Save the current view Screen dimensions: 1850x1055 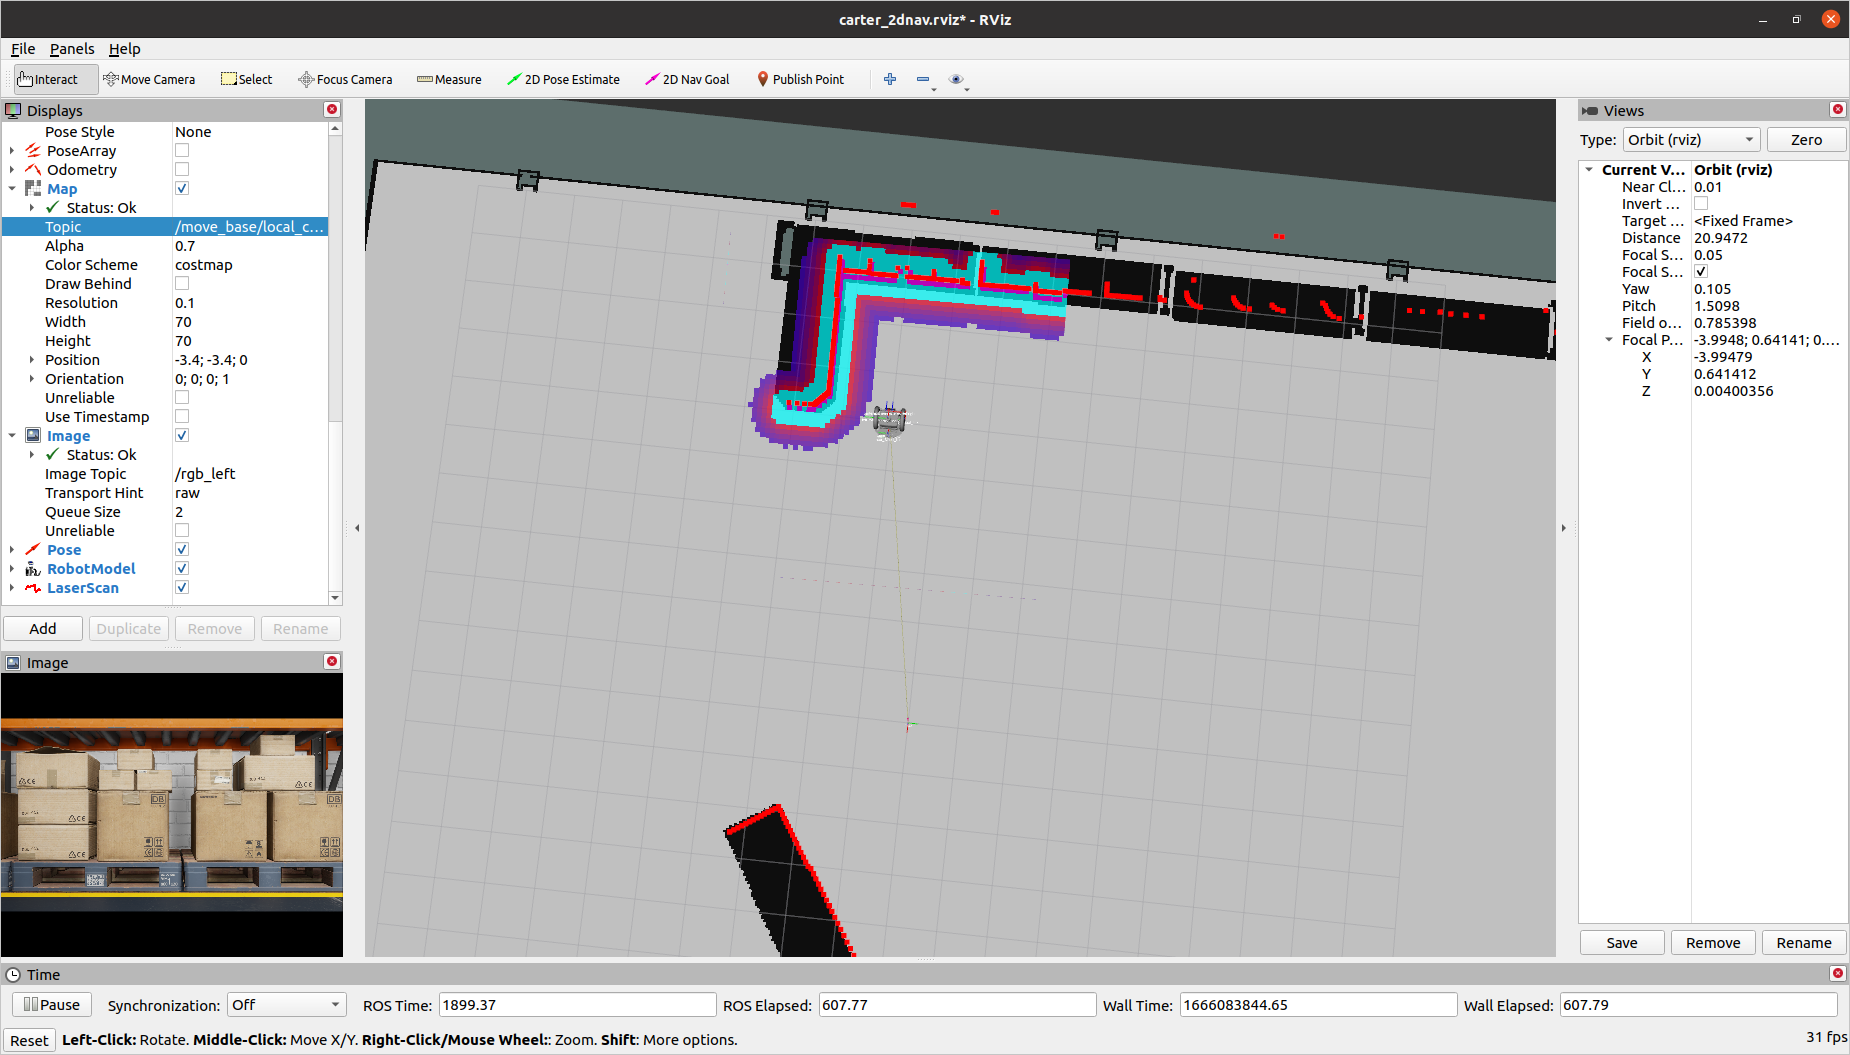pos(1622,943)
